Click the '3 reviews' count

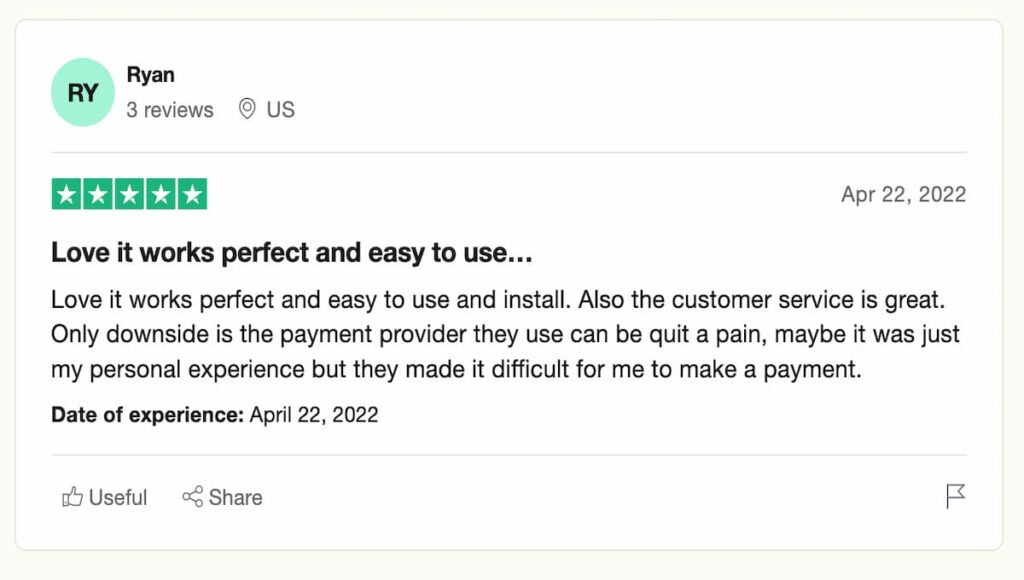[x=170, y=110]
